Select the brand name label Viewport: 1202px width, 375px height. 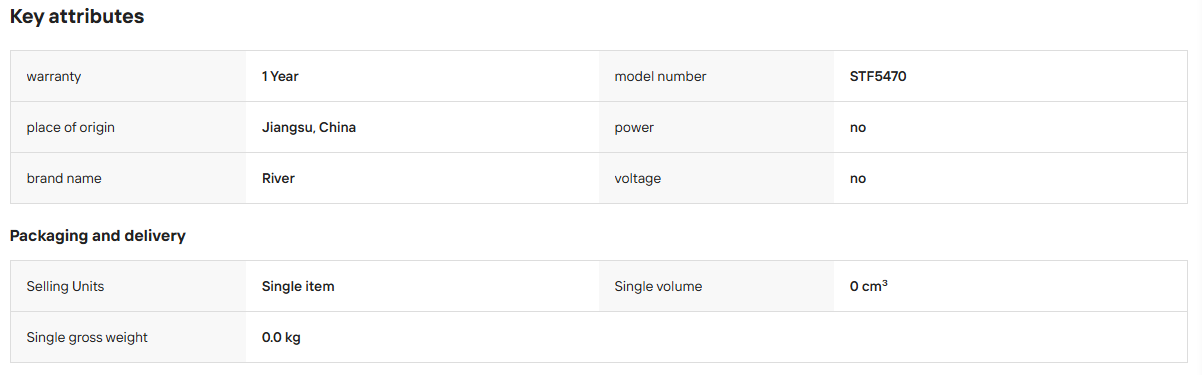click(64, 178)
